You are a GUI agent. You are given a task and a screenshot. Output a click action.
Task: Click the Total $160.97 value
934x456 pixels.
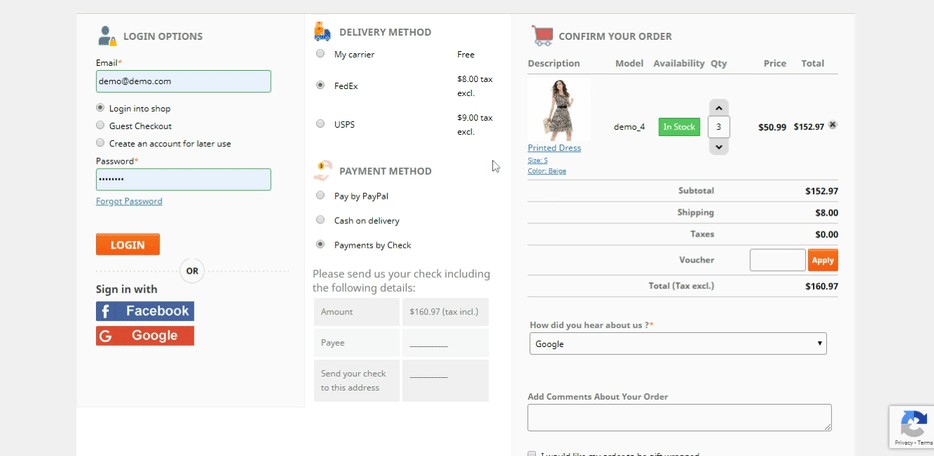pyautogui.click(x=821, y=286)
